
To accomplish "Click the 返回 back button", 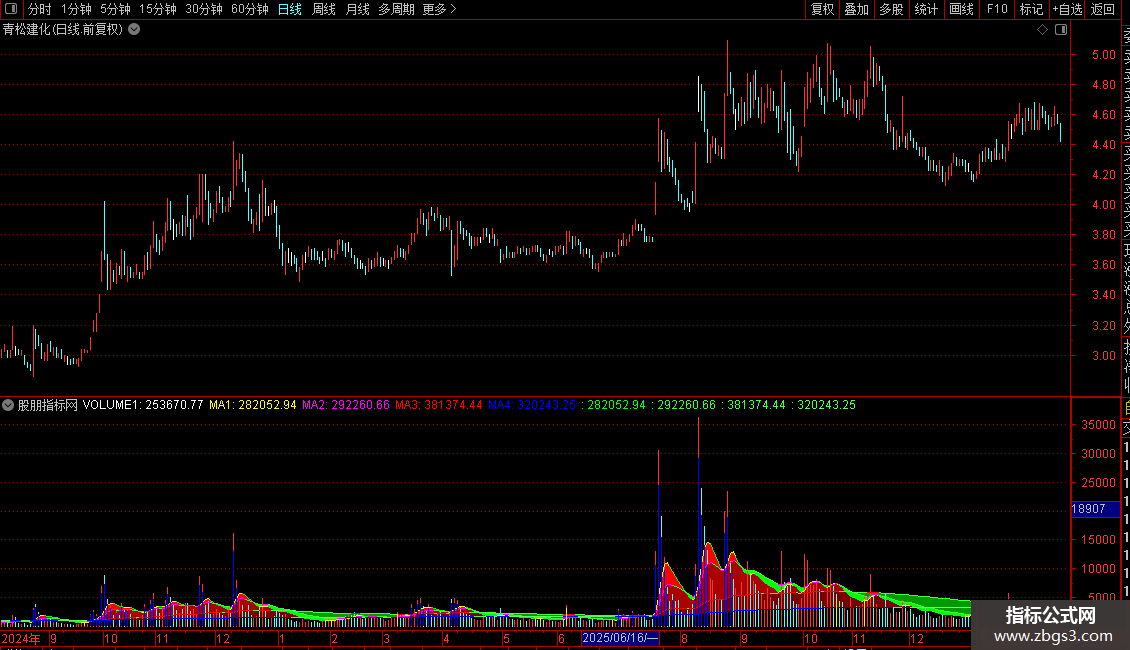I will click(x=1103, y=9).
